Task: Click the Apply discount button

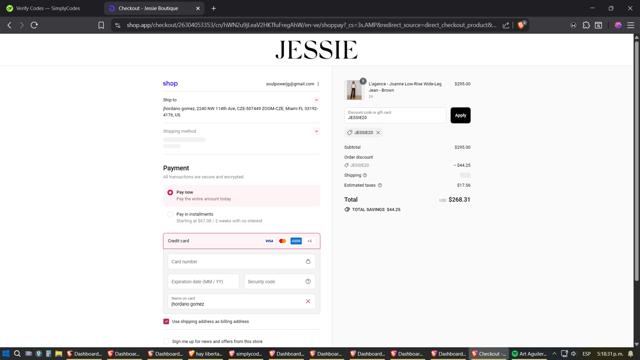Action: pos(460,115)
